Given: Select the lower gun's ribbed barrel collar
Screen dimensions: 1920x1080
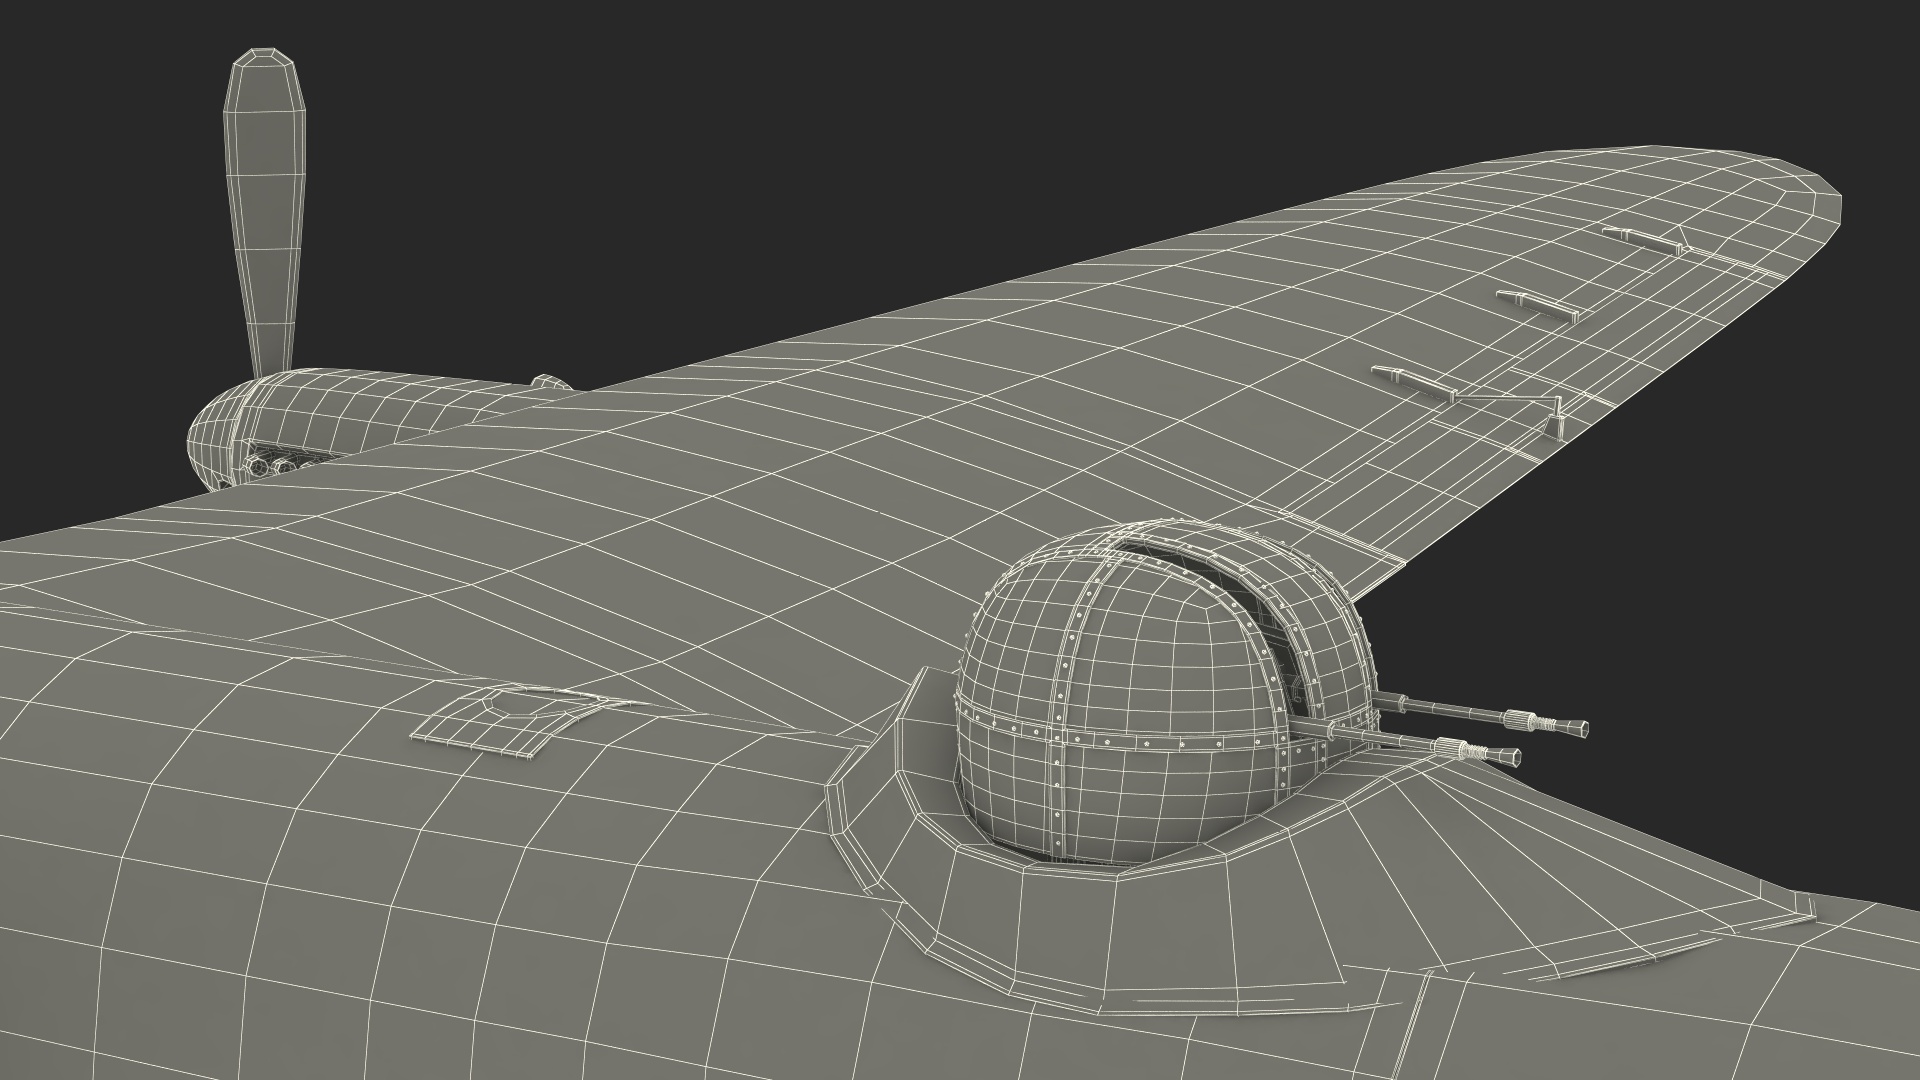Looking at the screenshot, I should [1450, 746].
